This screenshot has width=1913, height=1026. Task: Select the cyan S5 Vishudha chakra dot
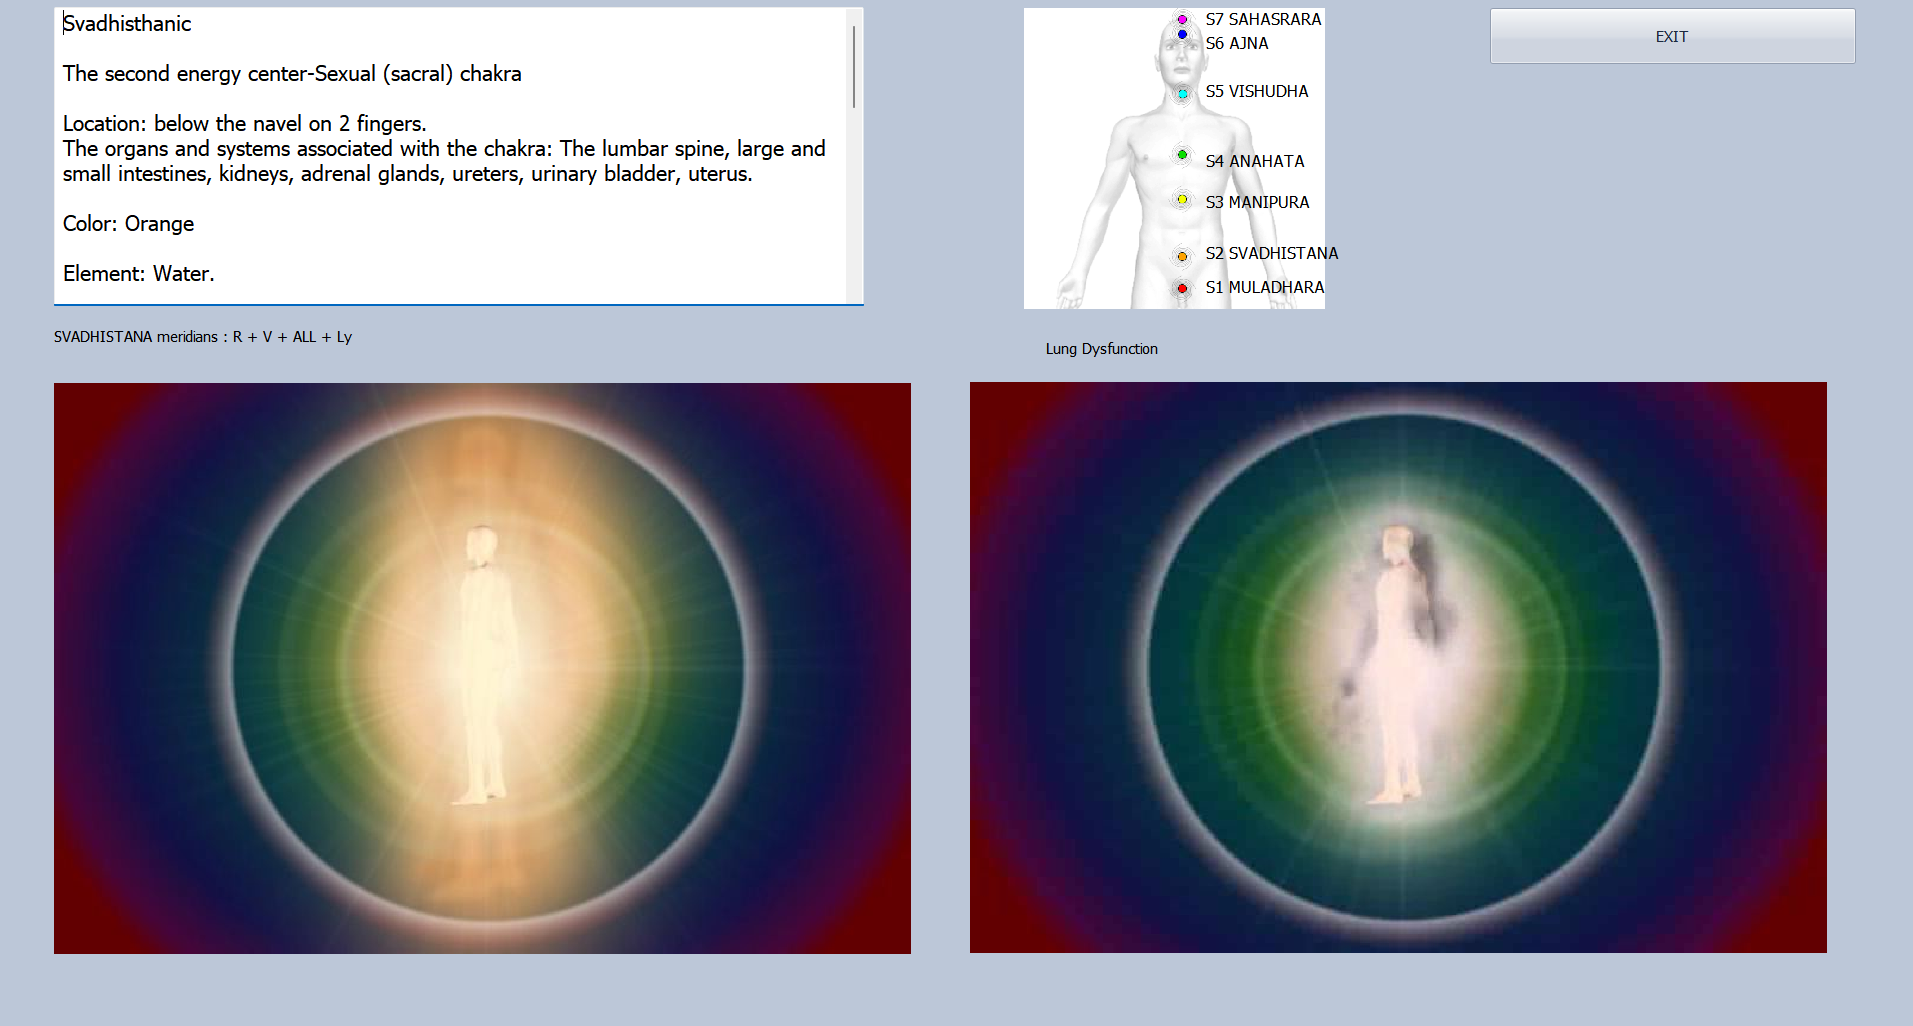[x=1182, y=93]
